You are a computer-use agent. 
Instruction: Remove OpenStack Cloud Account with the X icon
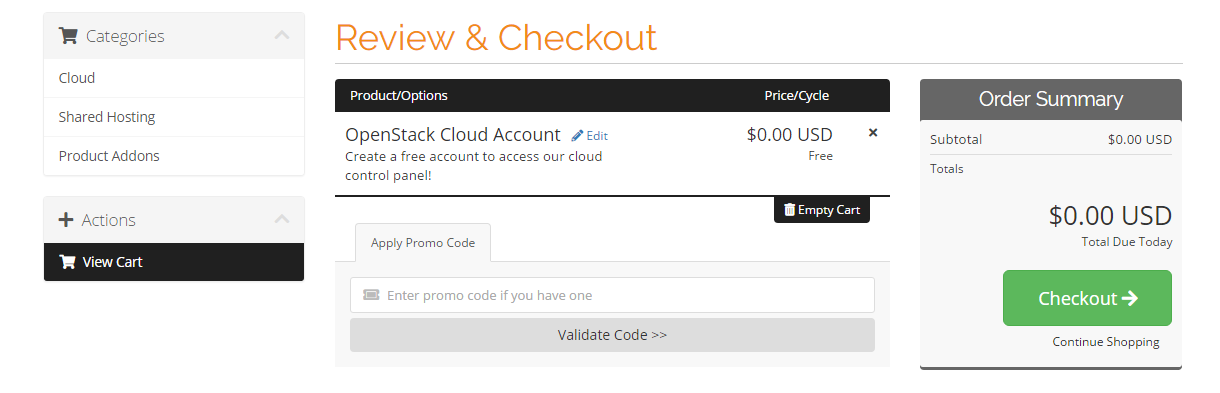pyautogui.click(x=873, y=132)
